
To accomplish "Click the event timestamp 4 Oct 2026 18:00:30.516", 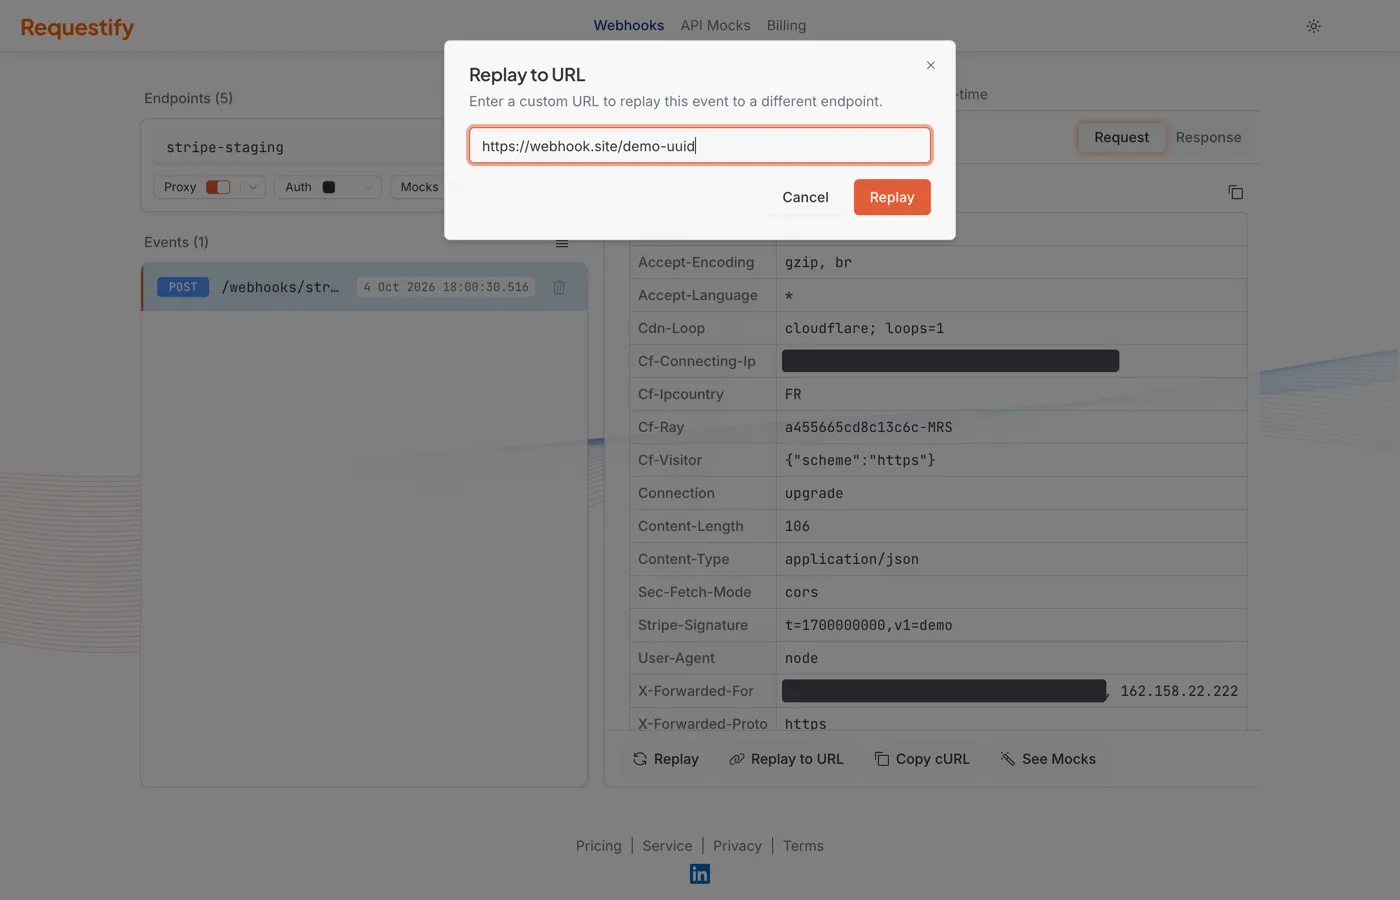I will (x=446, y=288).
